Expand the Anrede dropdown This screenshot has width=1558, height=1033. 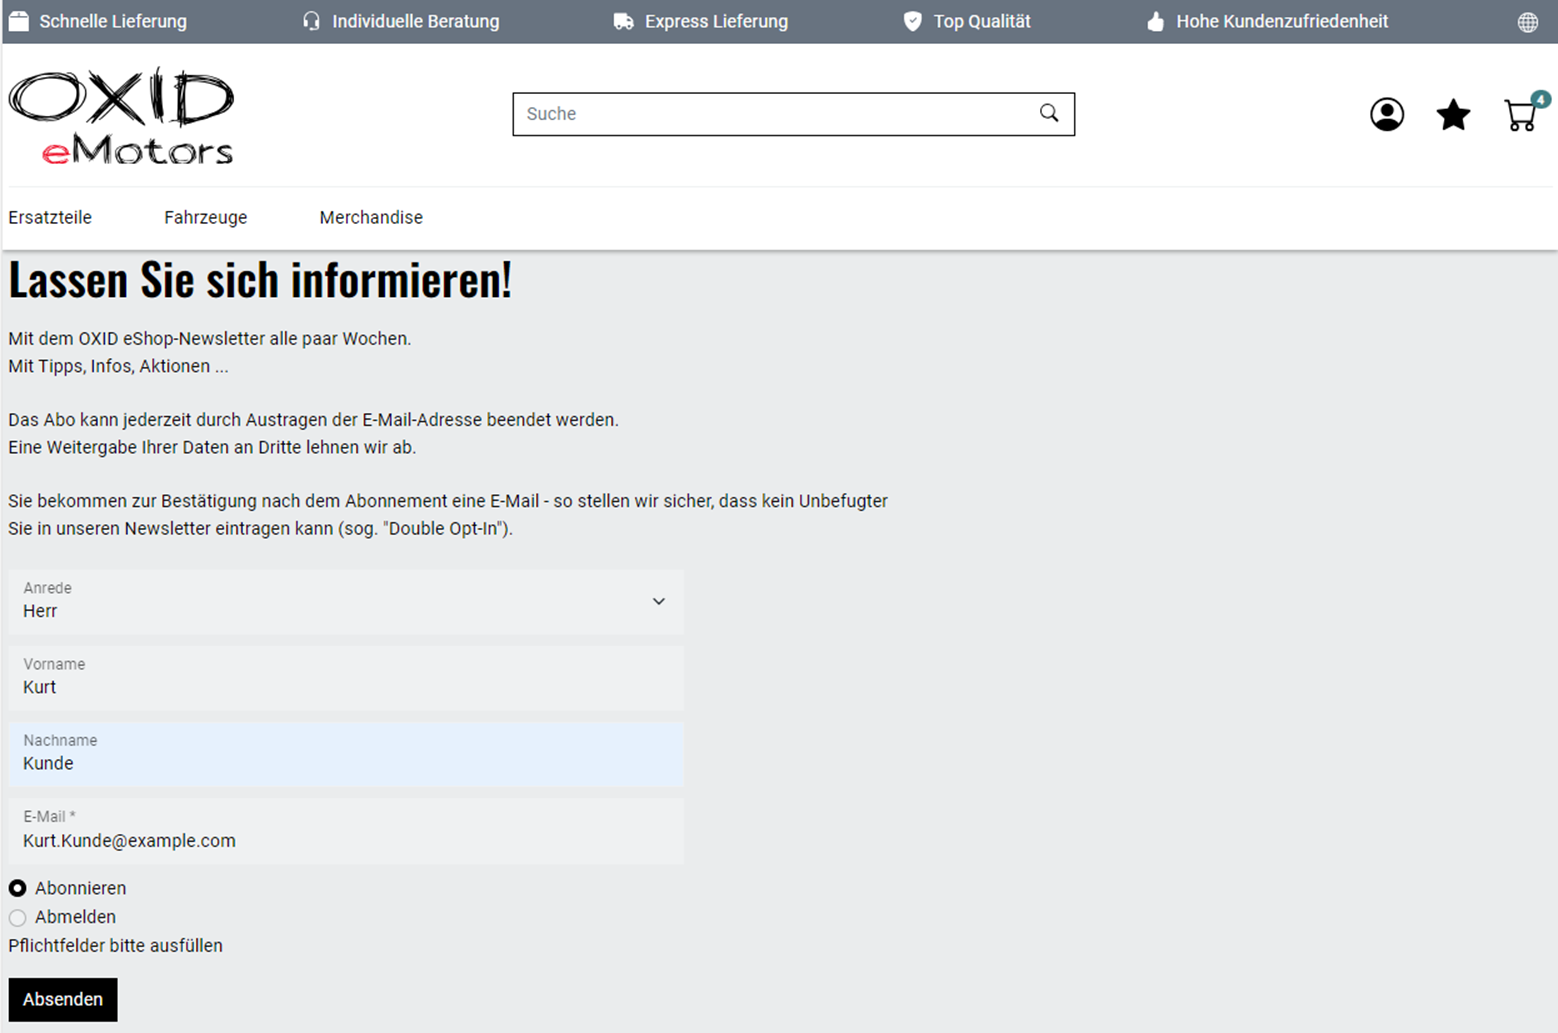click(x=346, y=601)
